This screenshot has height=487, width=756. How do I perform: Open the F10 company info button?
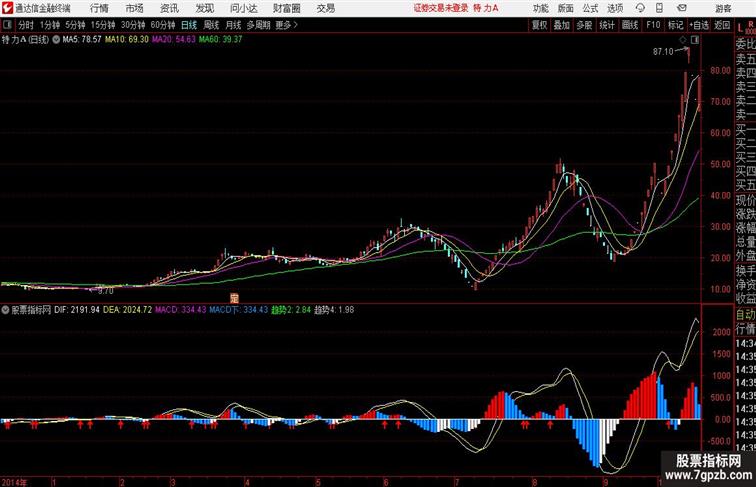click(653, 25)
